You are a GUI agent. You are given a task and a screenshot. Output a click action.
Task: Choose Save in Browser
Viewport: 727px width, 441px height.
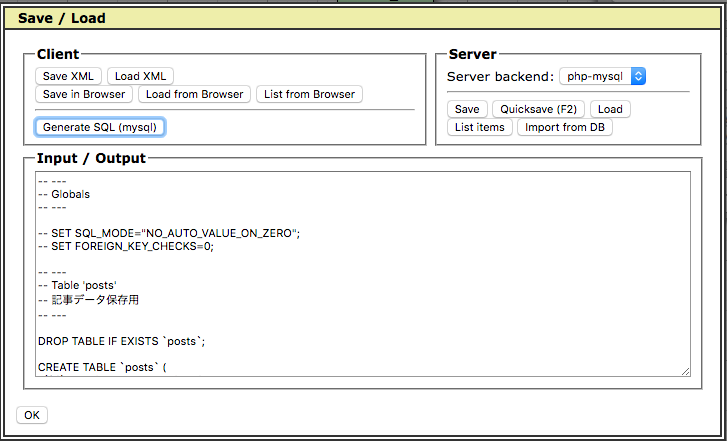pyautogui.click(x=84, y=94)
